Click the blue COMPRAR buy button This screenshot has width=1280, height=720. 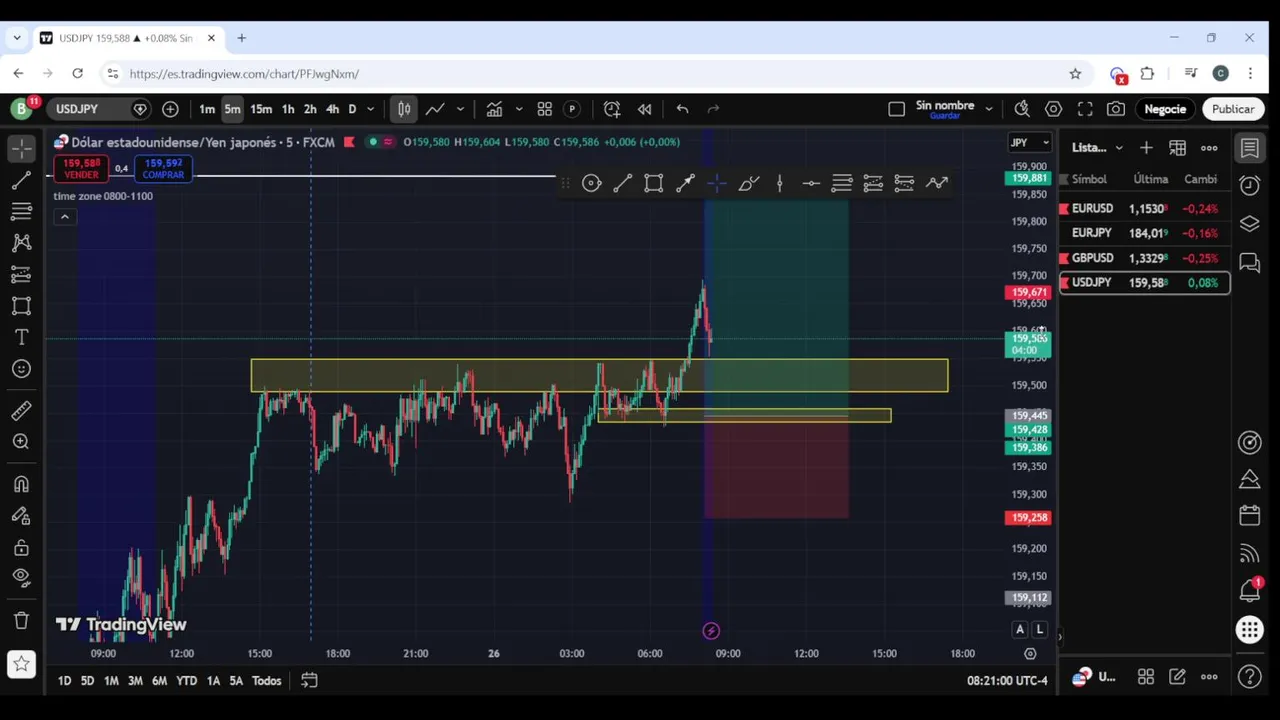tap(163, 168)
